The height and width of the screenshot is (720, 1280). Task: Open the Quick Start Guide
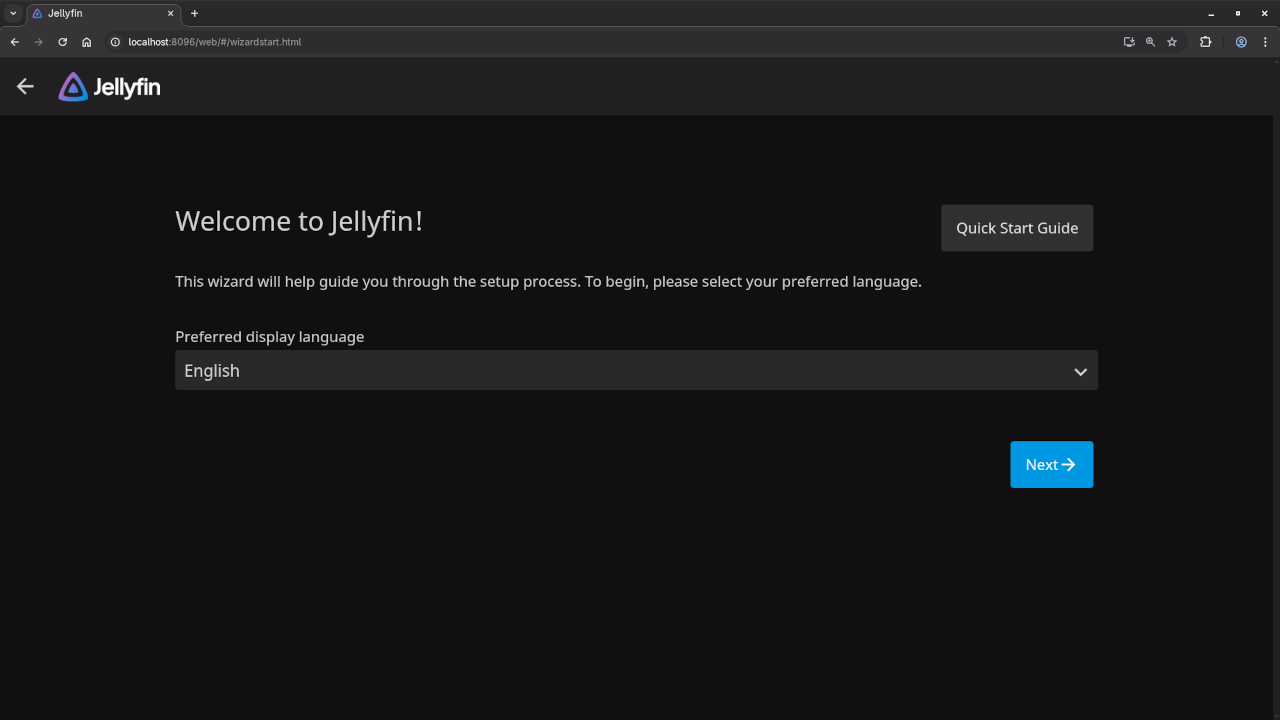tap(1017, 228)
